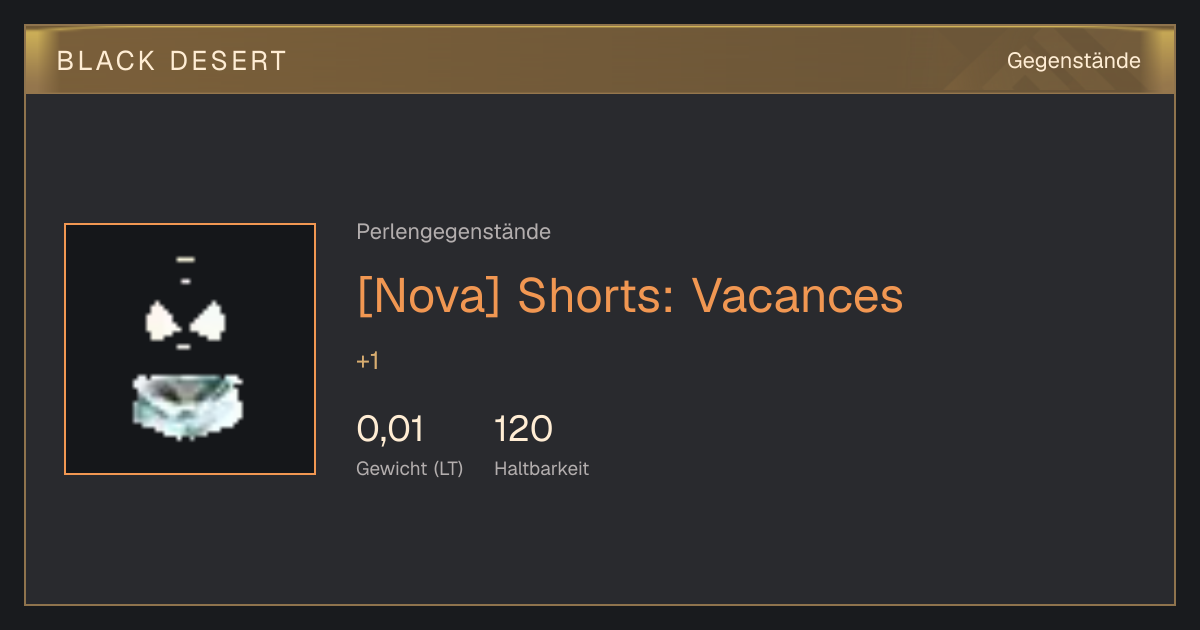Select the item icon thumbnail box
The width and height of the screenshot is (1200, 630).
tap(190, 349)
